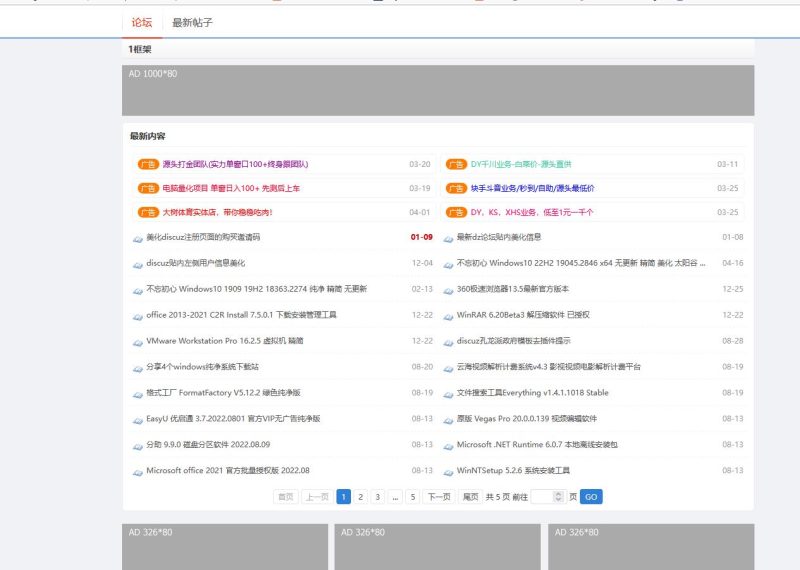Click the 广告 badge before 大树体育实体店

click(x=147, y=212)
